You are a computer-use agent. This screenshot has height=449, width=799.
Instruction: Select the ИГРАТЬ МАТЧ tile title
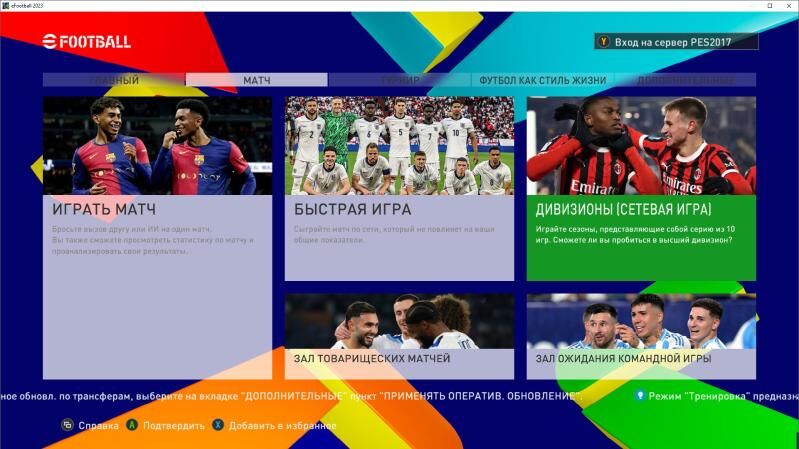[104, 209]
